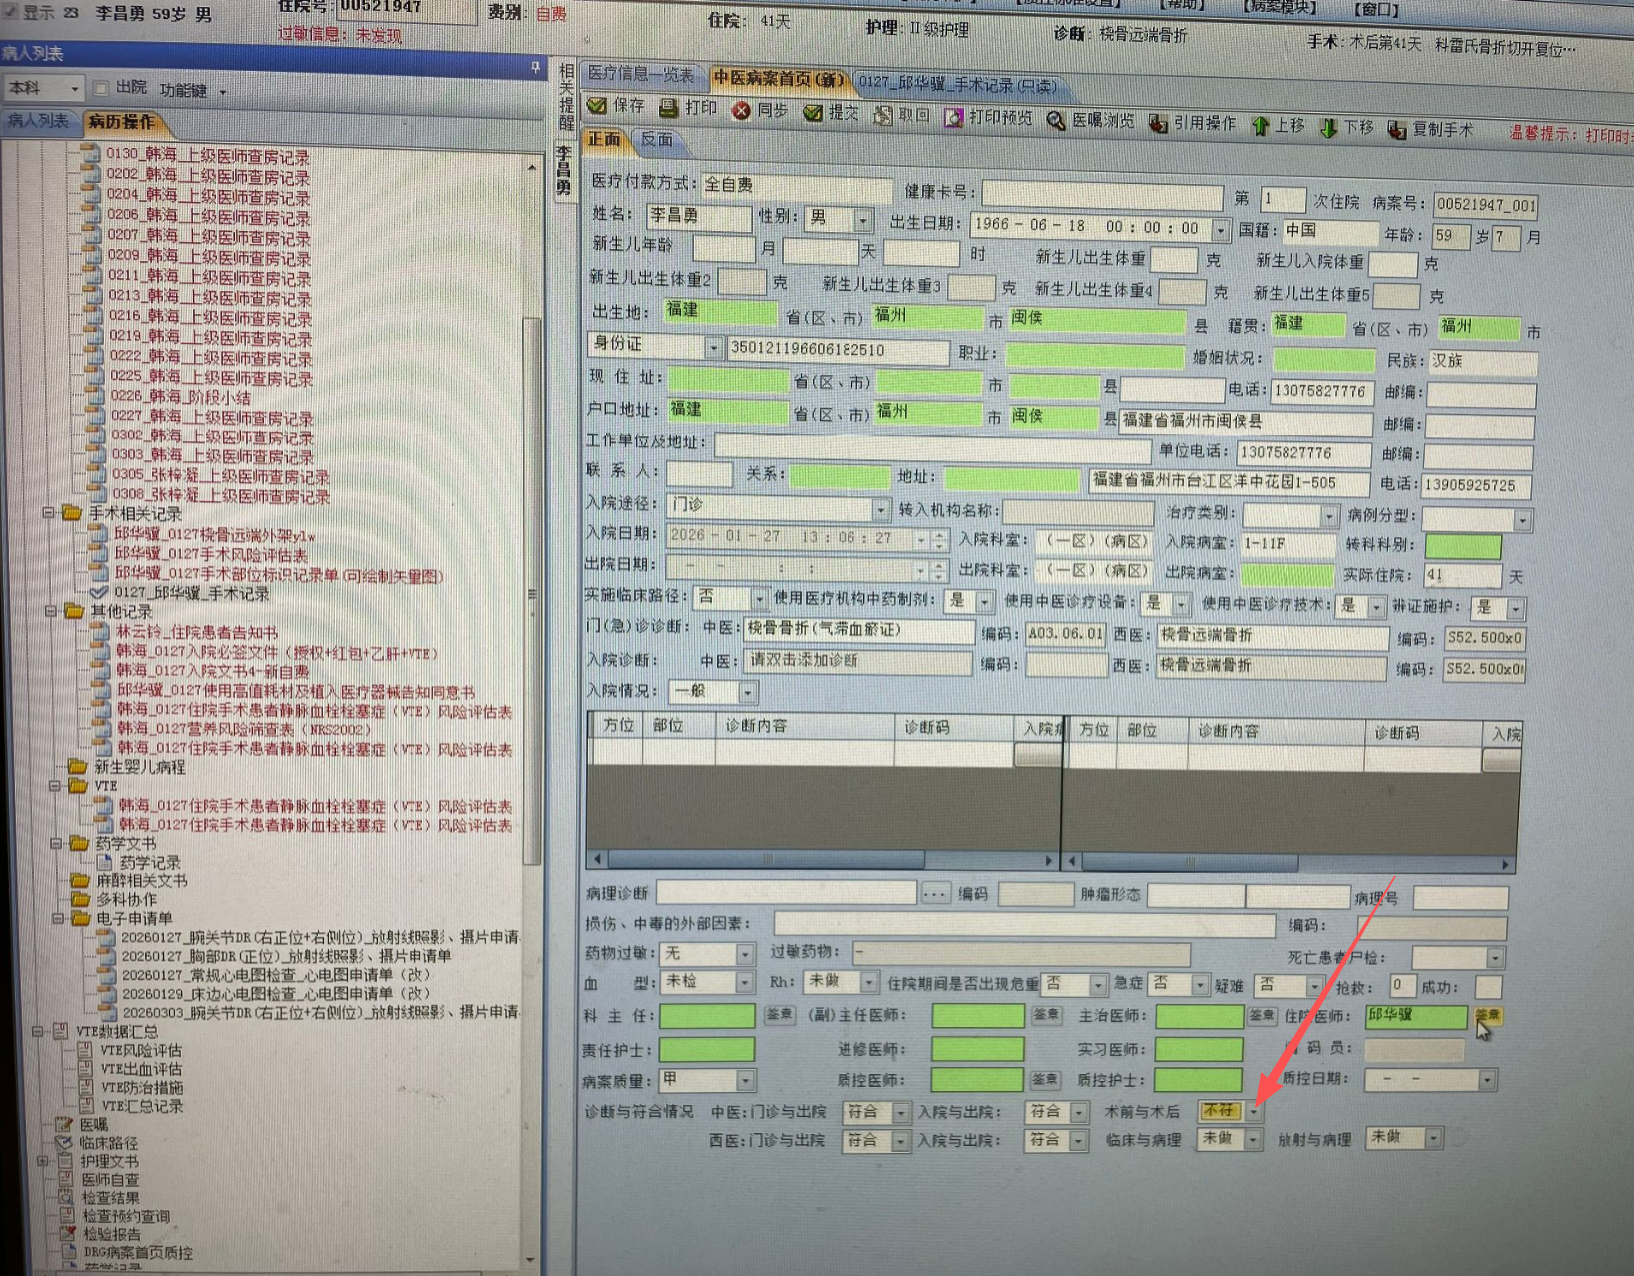The height and width of the screenshot is (1276, 1634).
Task: Click the ... button beside 病理诊断
Action: pos(935,893)
